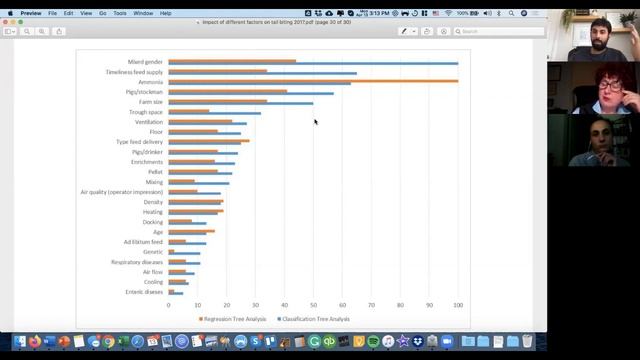Screen dimensions: 640x360
Task: Open Spotify from the Dock
Action: tap(373, 341)
